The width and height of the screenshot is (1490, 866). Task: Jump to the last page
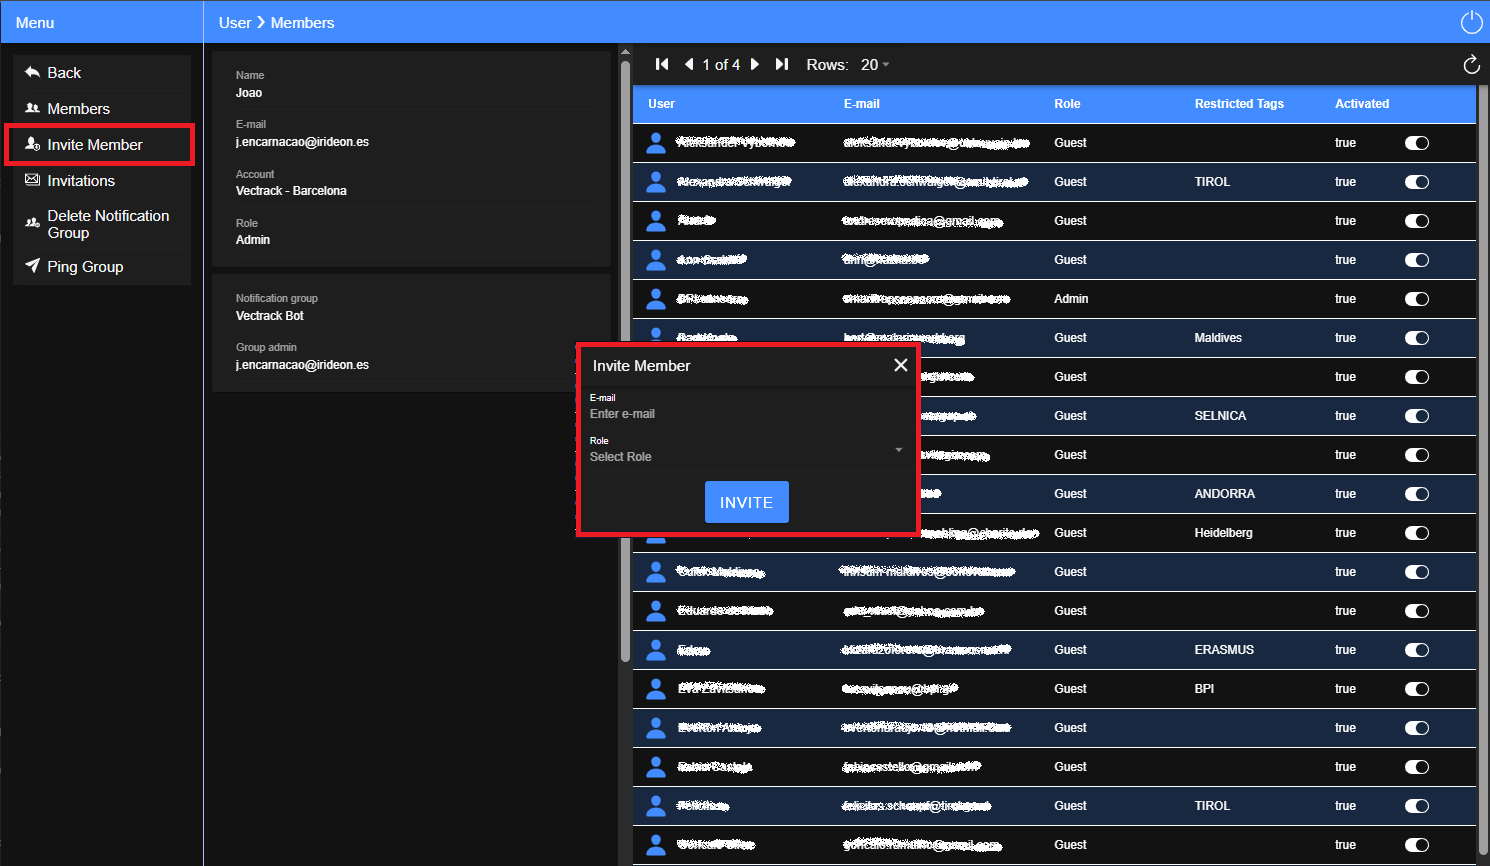click(x=782, y=64)
